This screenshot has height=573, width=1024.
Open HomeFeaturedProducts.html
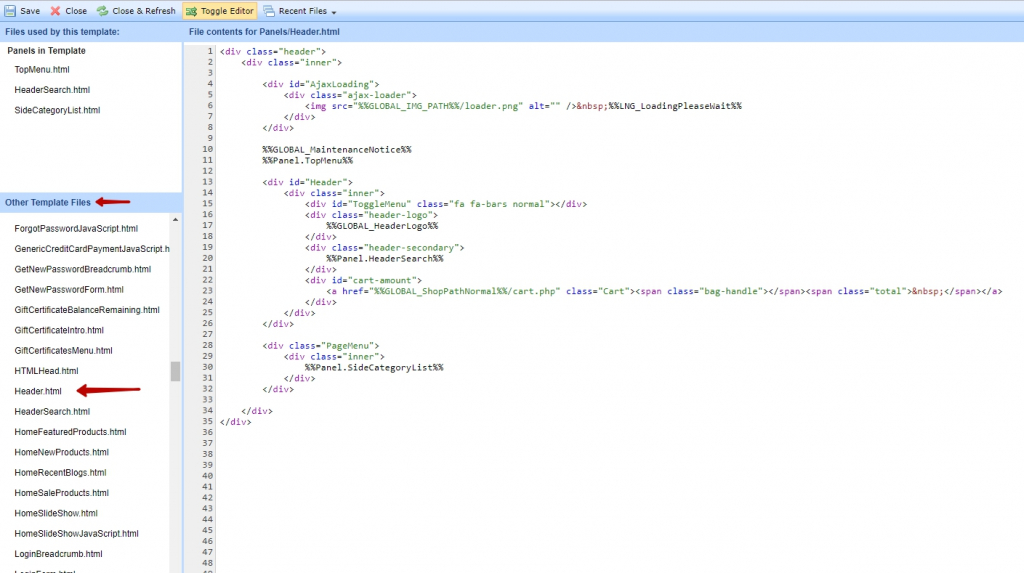(71, 432)
